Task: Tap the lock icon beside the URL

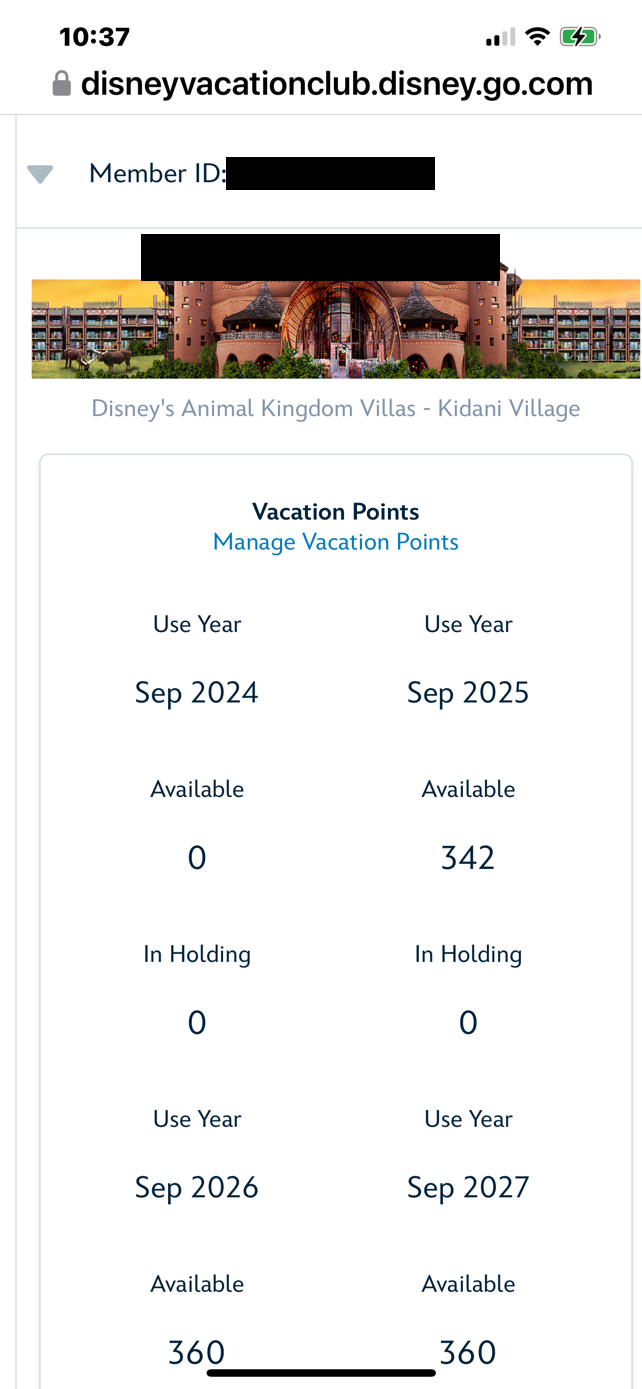Action: 62,83
